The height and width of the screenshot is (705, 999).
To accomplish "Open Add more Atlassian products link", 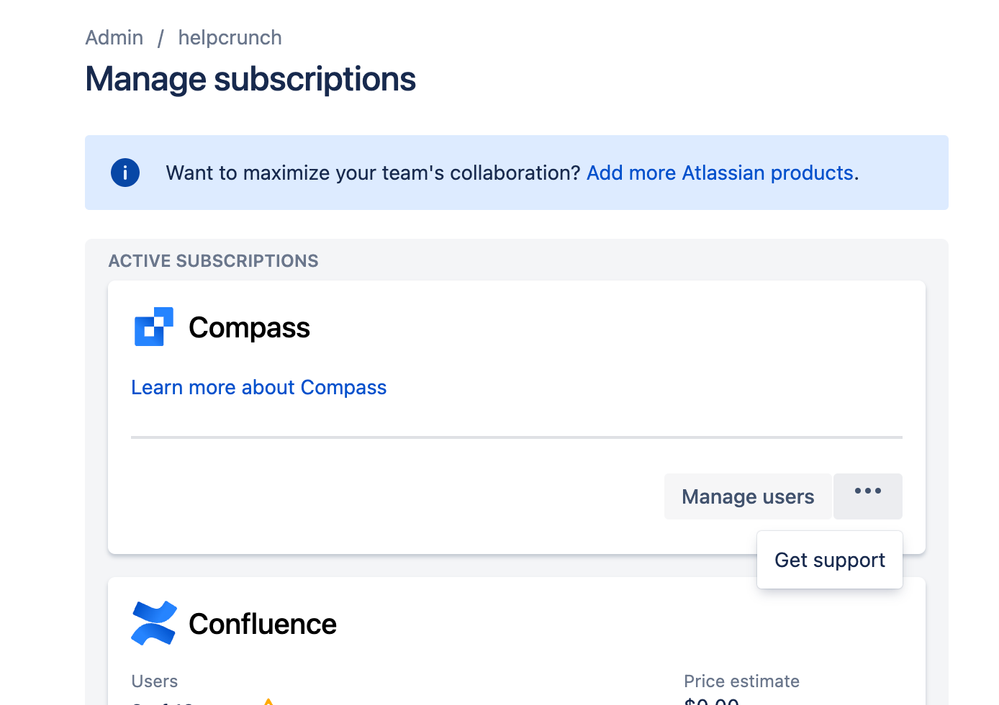I will click(719, 173).
